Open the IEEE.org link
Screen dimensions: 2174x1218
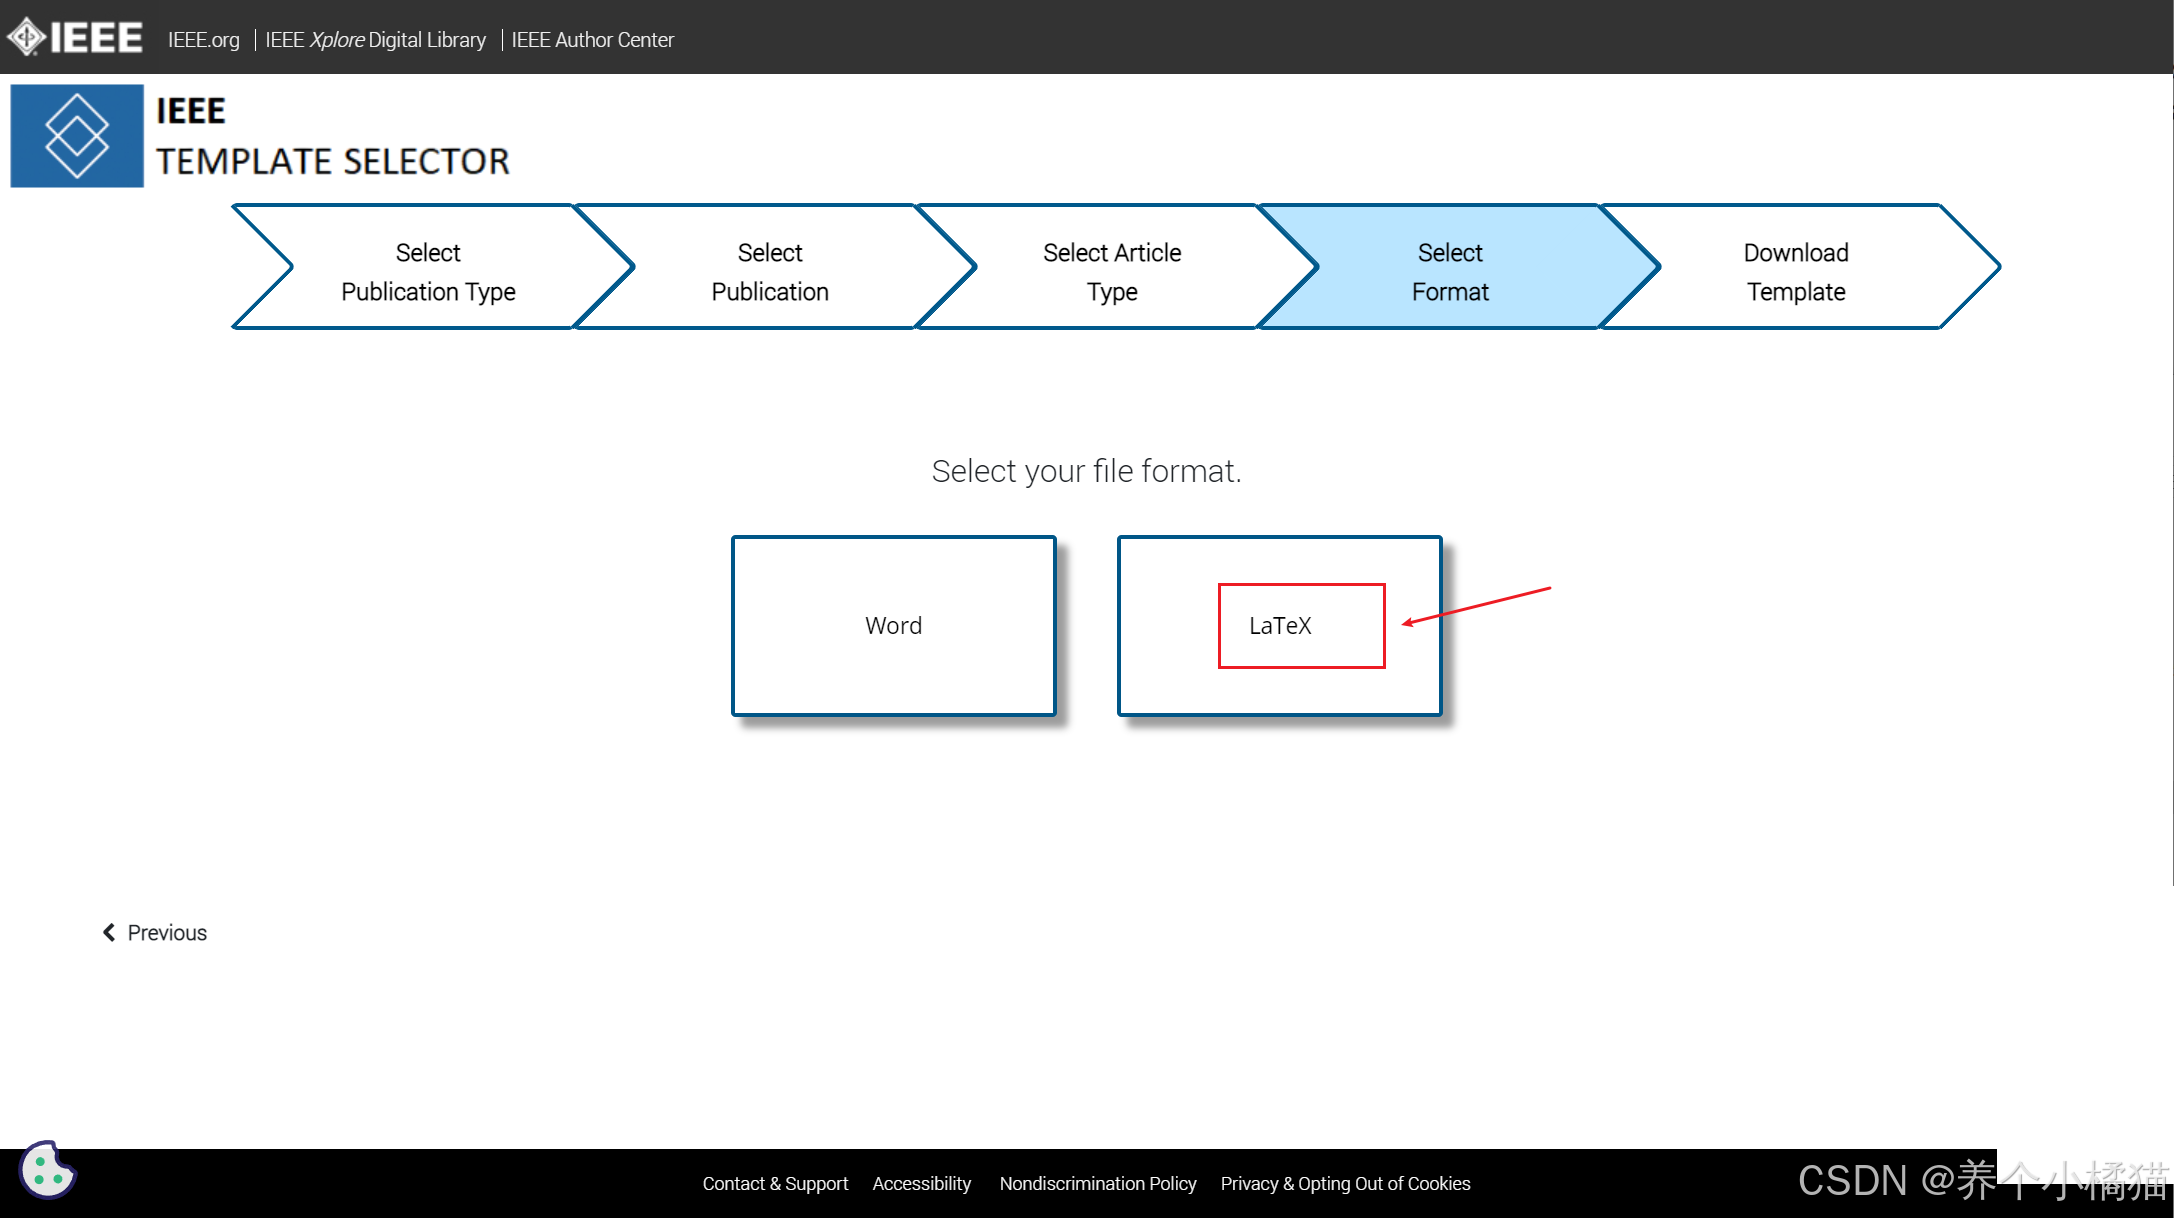coord(203,40)
